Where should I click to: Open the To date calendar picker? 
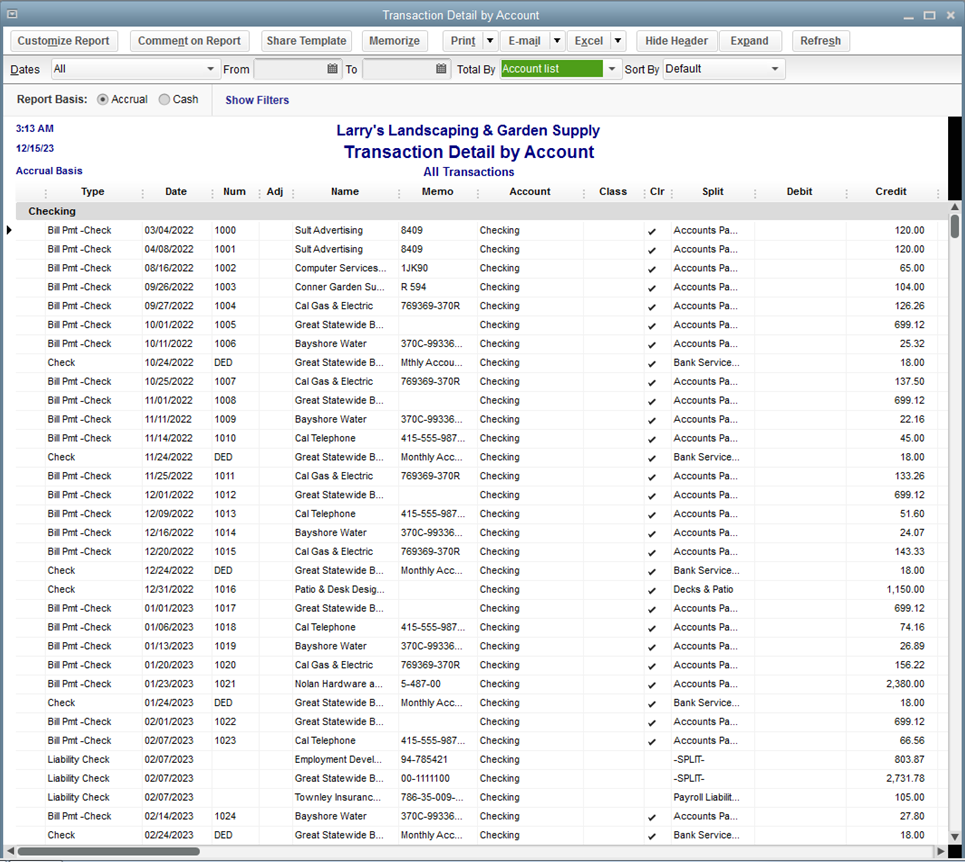(441, 68)
